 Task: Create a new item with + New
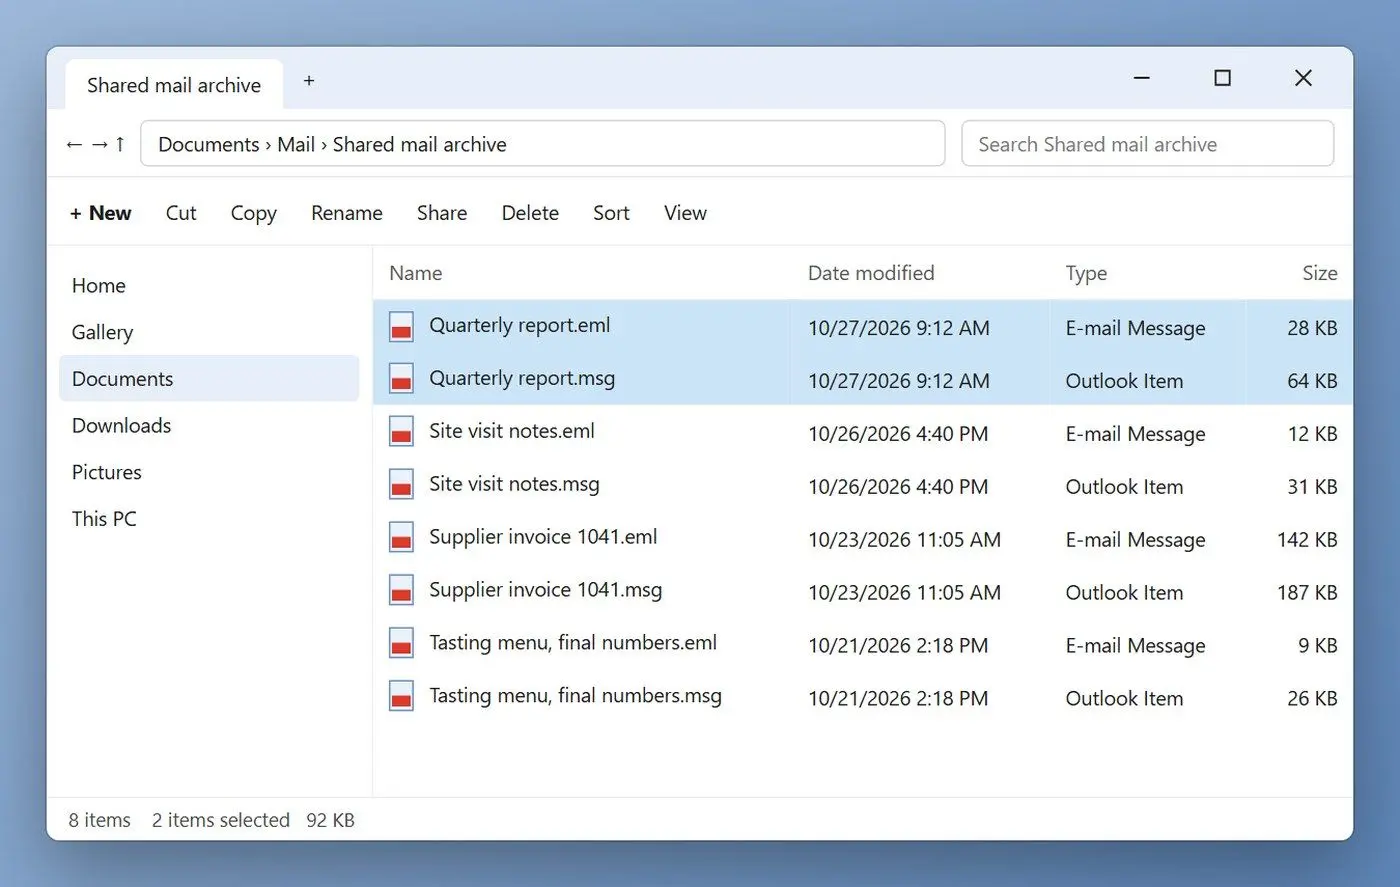pos(100,213)
